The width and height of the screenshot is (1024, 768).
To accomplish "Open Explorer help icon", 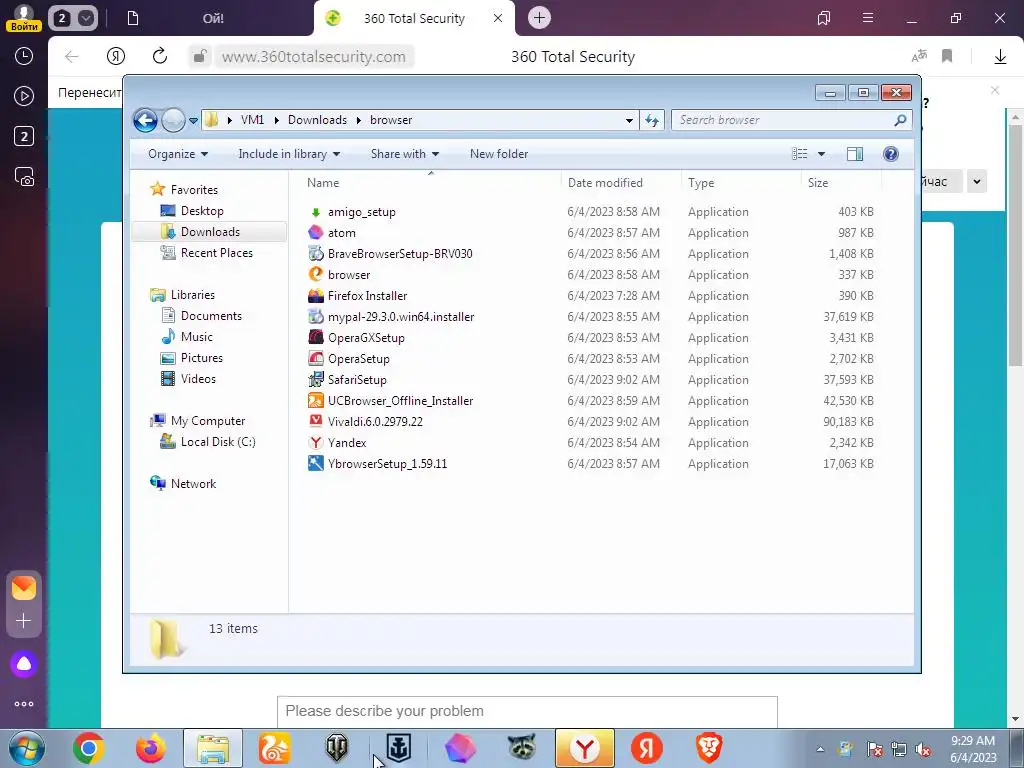I will tap(890, 154).
